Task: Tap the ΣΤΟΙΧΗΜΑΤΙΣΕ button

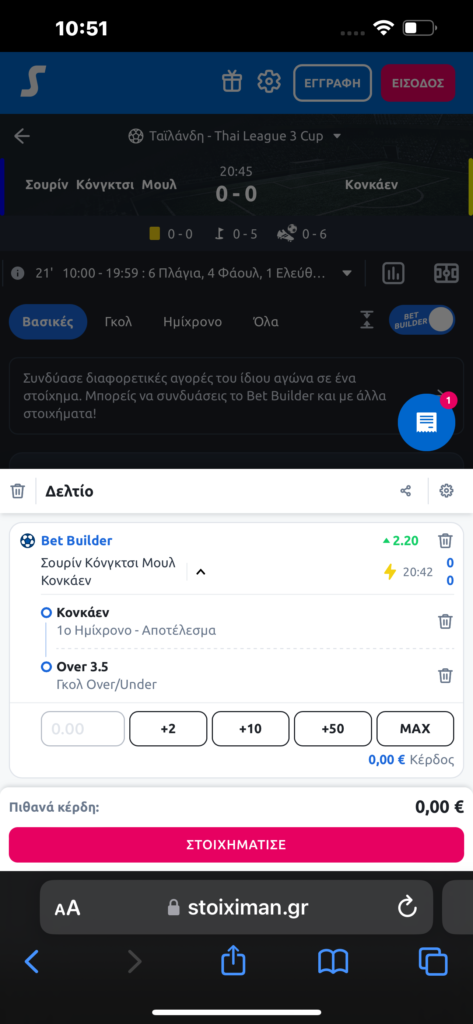Action: point(236,844)
